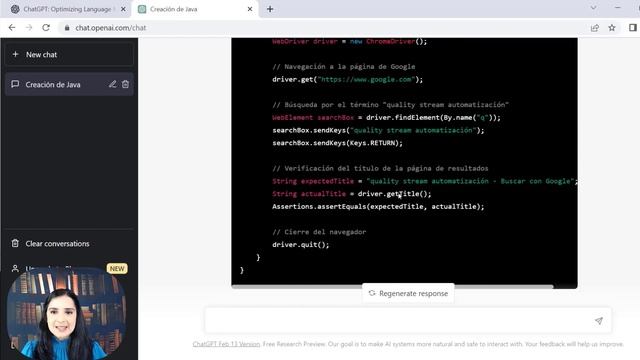Viewport: 640px width, 360px height.
Task: Select the Creación de Java browser tab
Action: [194, 9]
